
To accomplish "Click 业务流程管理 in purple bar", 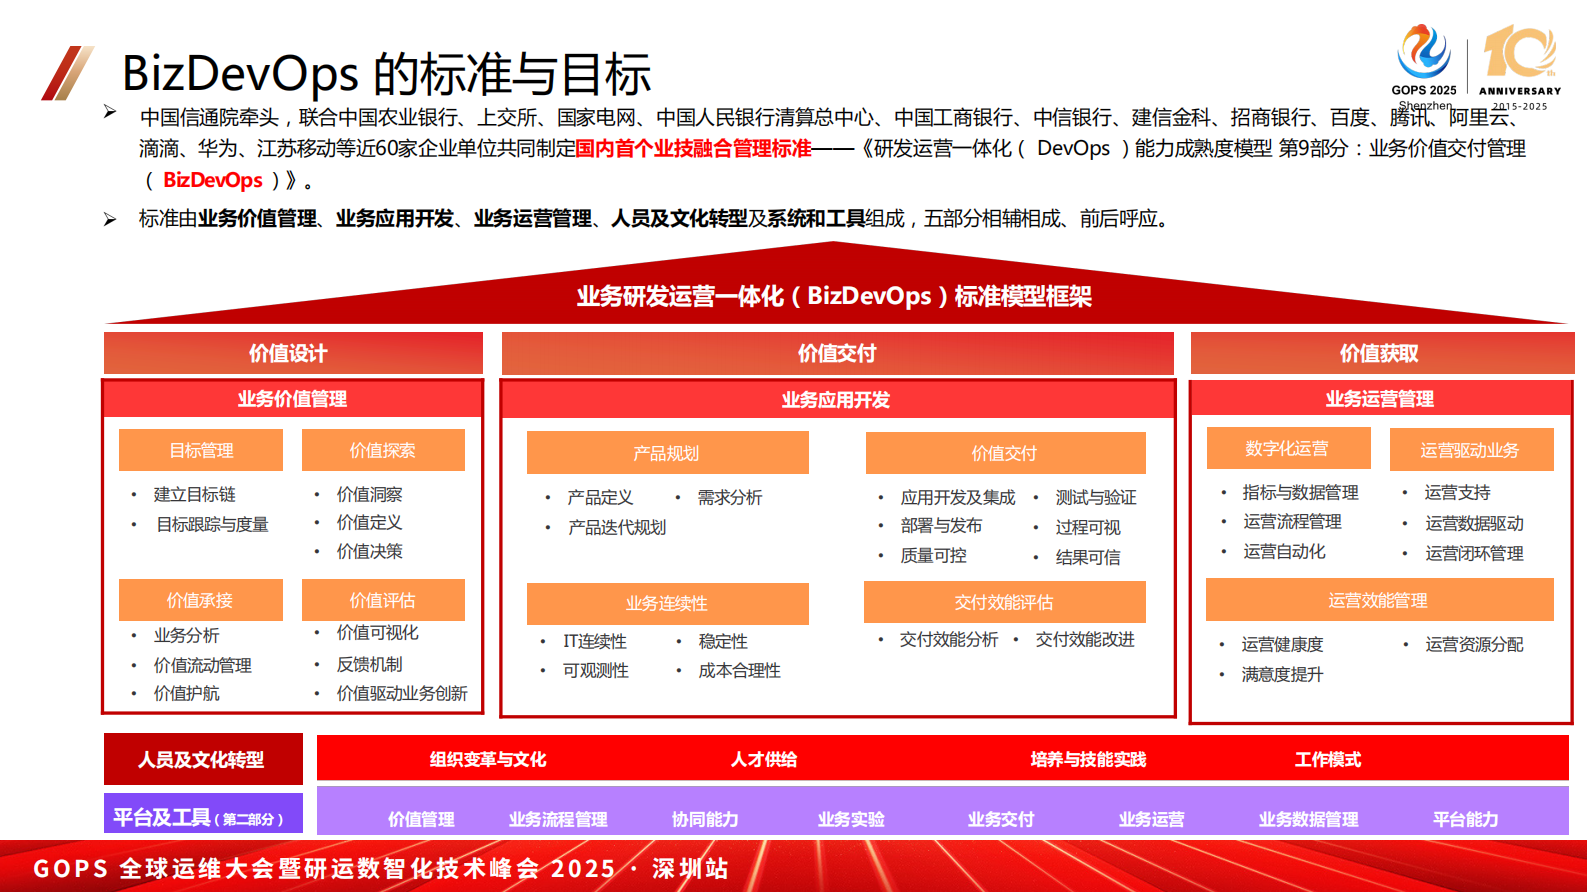I will 558,819.
